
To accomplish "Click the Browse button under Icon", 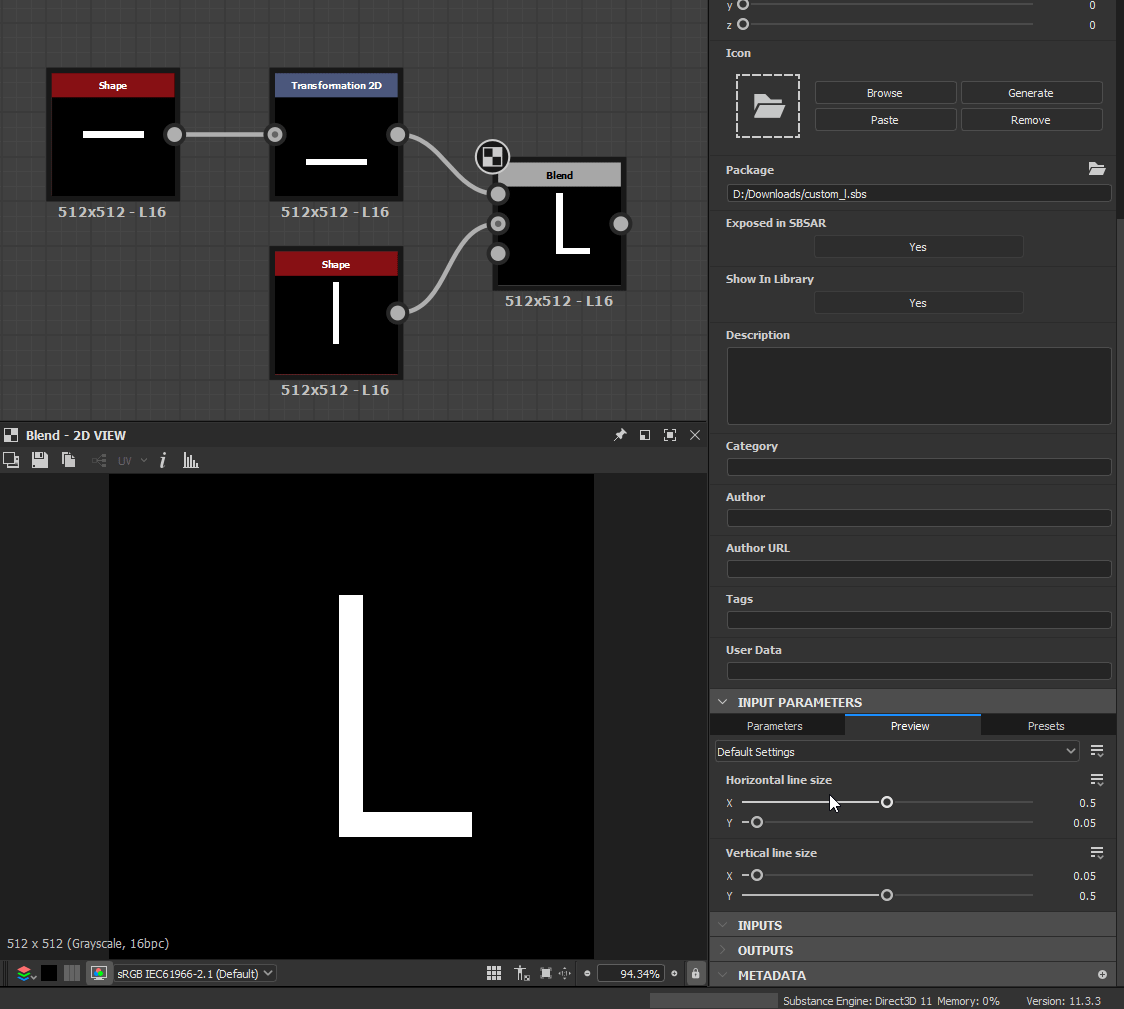I will [884, 92].
